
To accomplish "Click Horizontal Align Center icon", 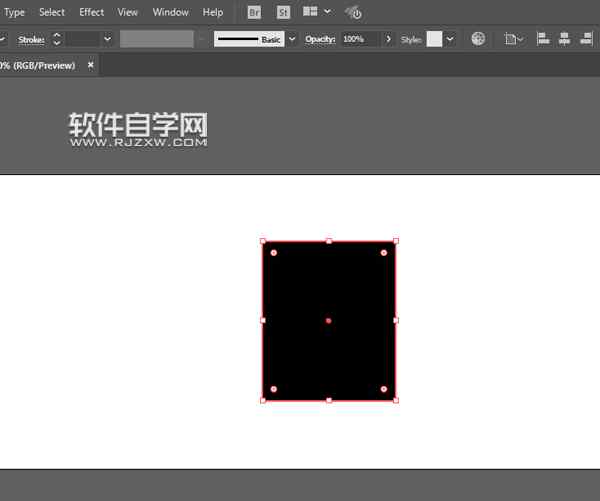I will click(564, 39).
